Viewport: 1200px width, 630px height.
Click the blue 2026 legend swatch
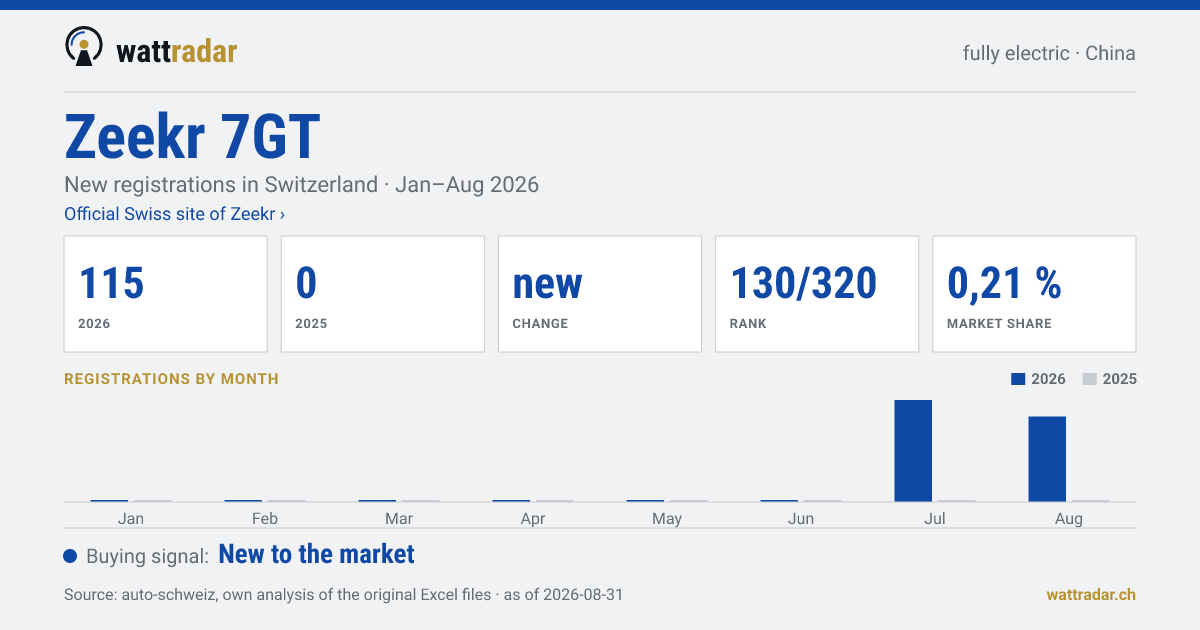(x=1018, y=379)
